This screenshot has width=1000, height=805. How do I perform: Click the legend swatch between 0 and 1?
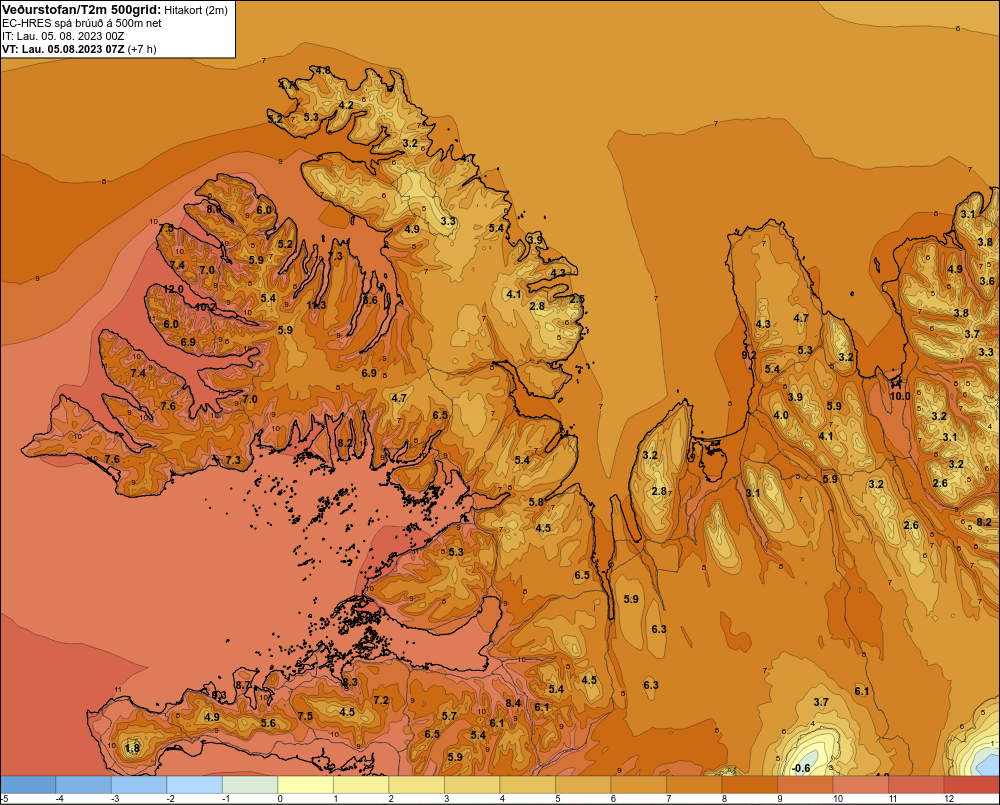(x=305, y=785)
